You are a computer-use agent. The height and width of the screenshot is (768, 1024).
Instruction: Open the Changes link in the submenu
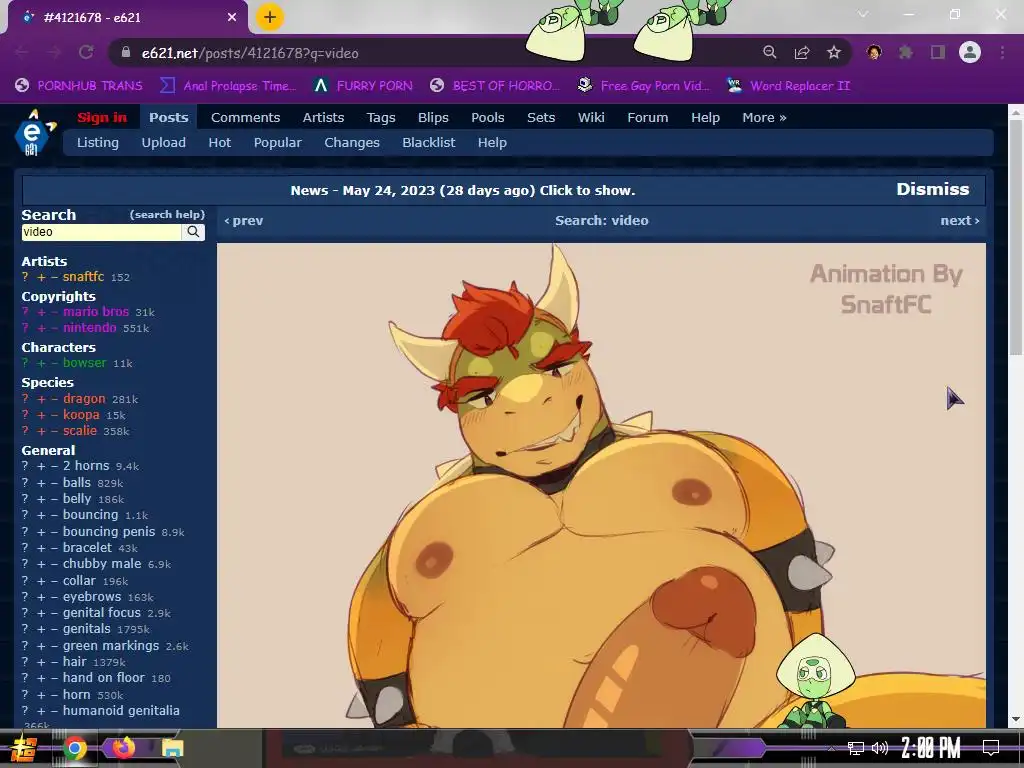point(352,142)
